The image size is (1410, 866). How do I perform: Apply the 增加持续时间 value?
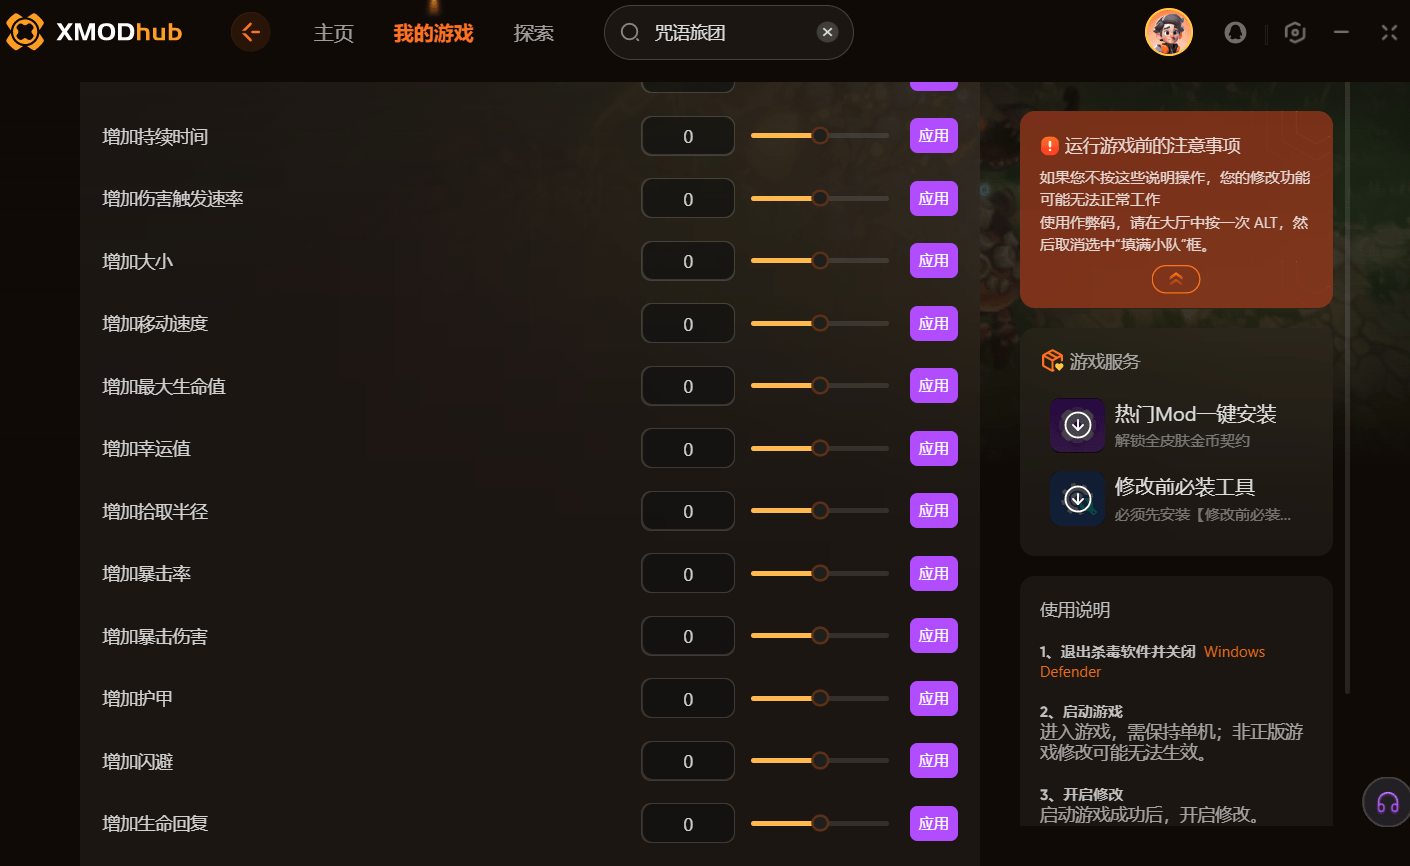[x=934, y=136]
